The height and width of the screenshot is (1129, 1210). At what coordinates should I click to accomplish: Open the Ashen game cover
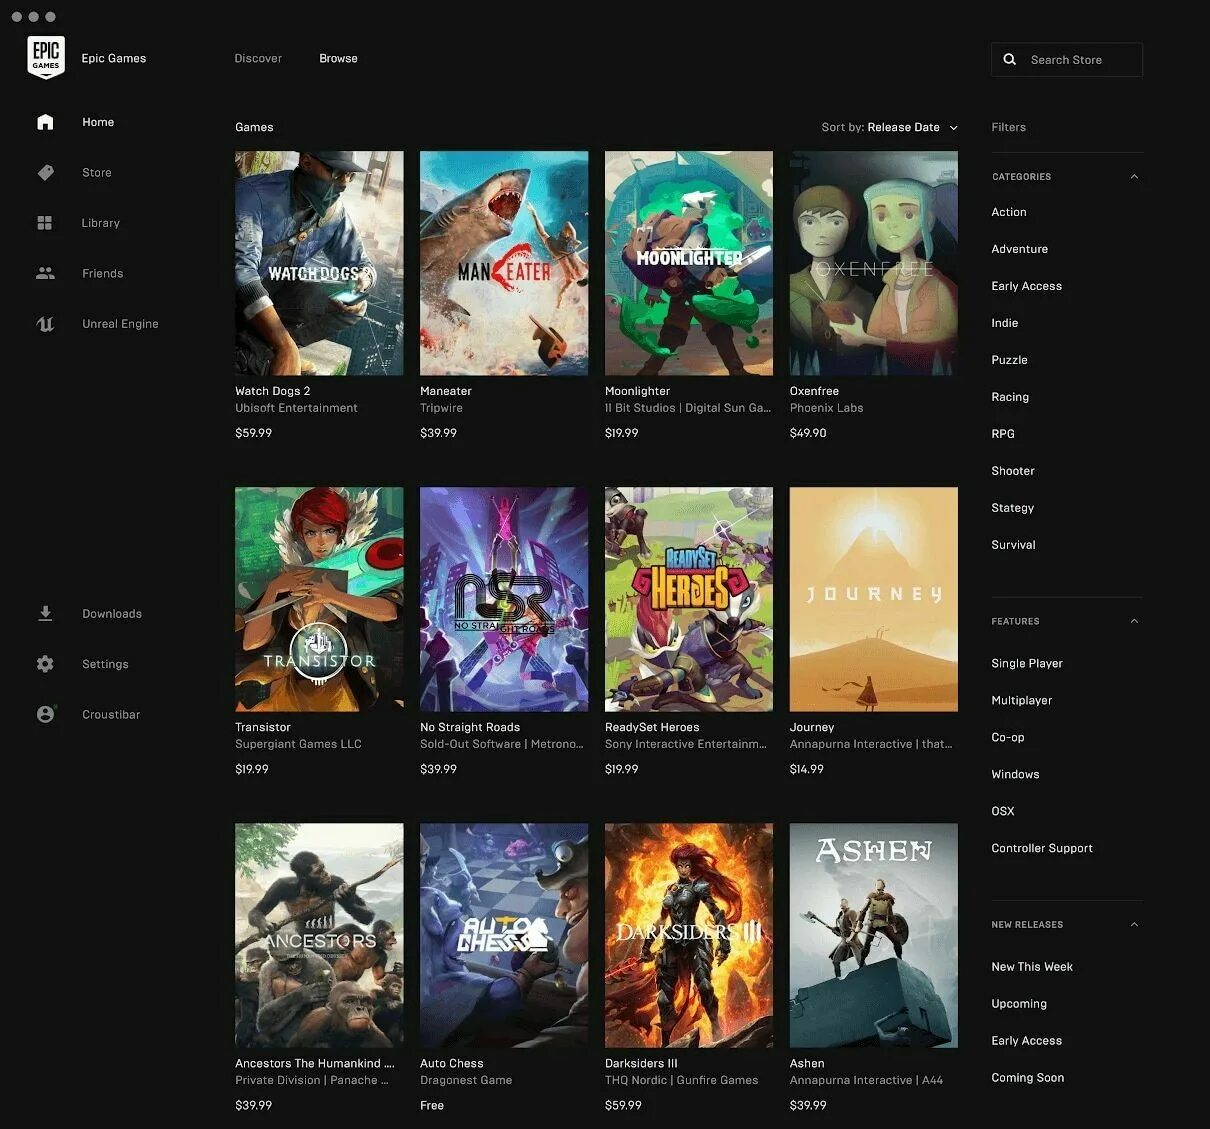874,935
